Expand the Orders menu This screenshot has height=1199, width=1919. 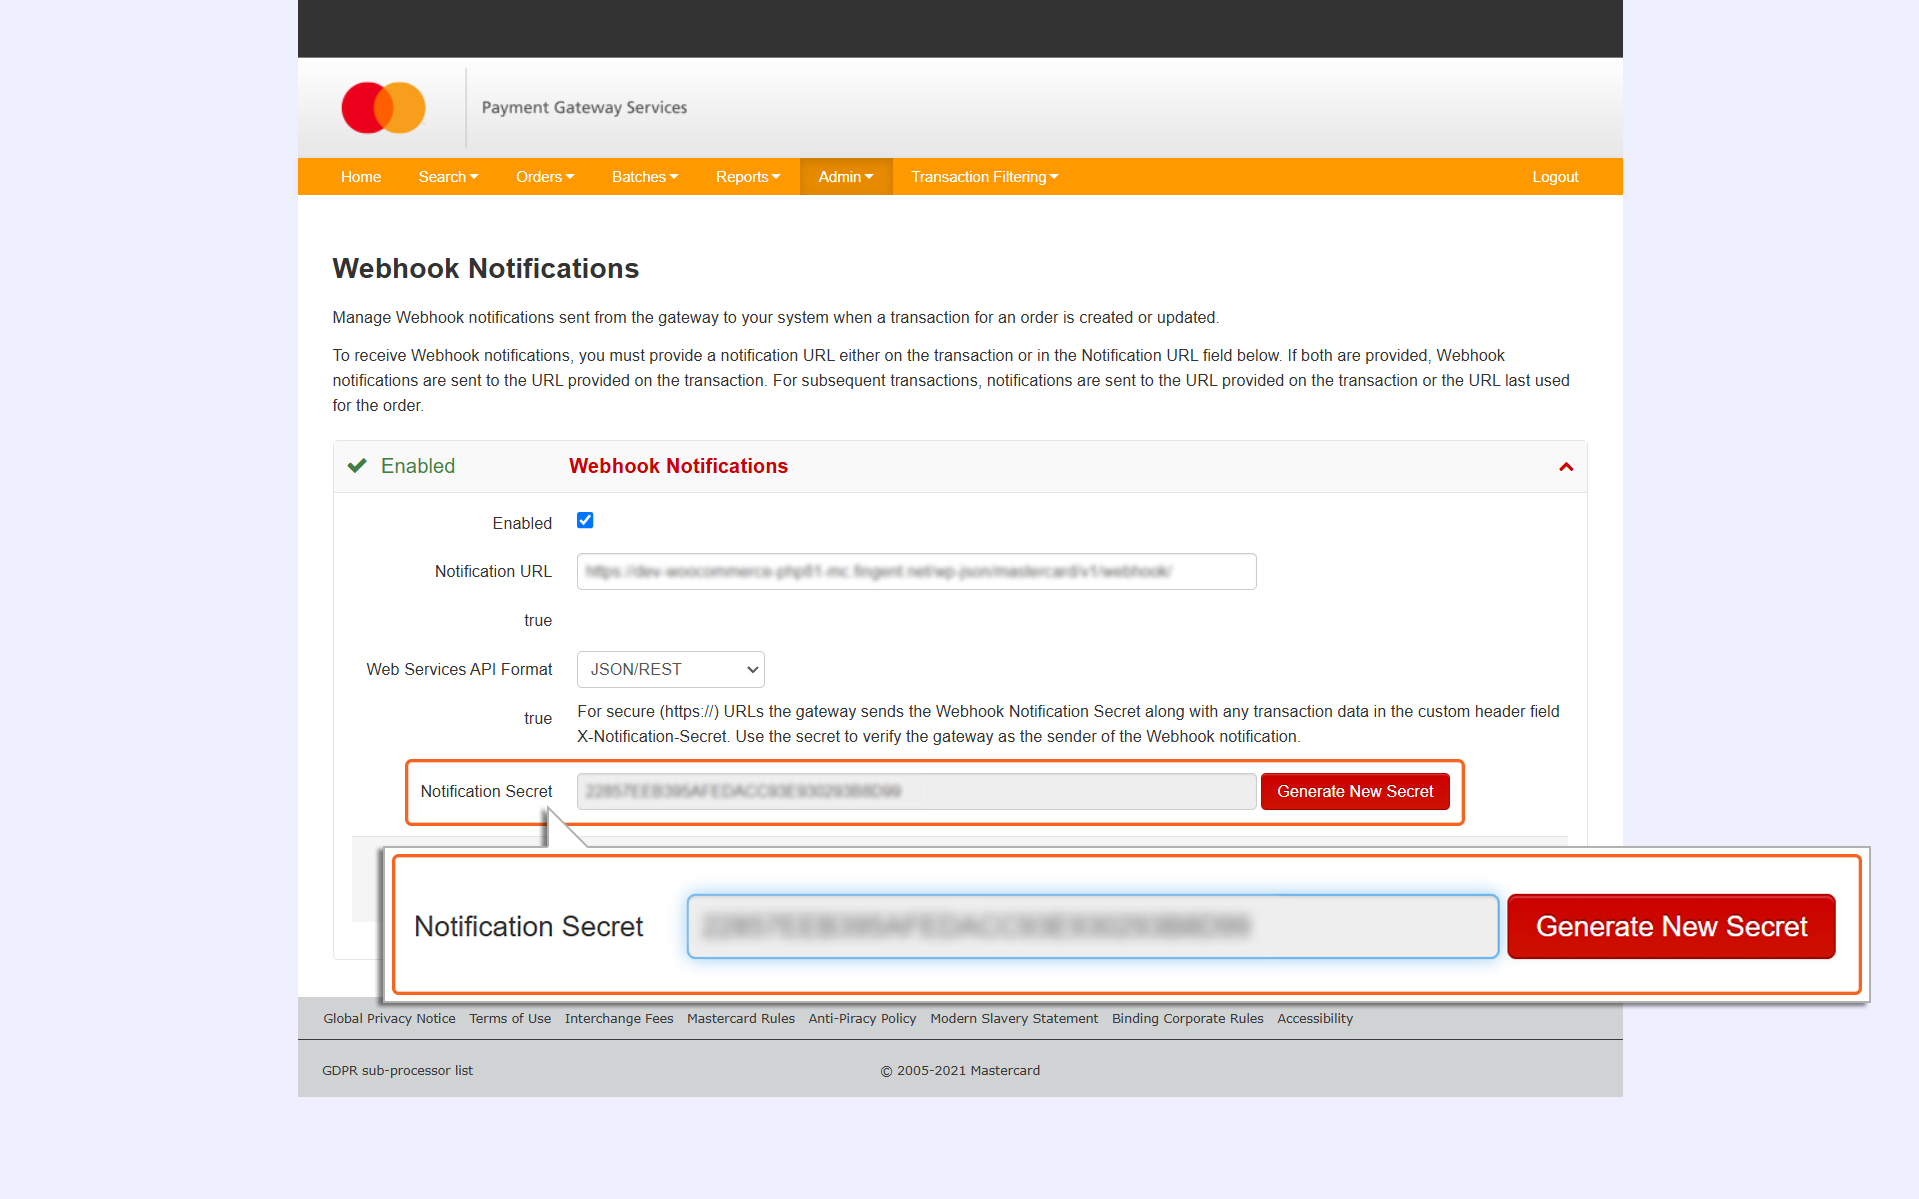click(545, 177)
